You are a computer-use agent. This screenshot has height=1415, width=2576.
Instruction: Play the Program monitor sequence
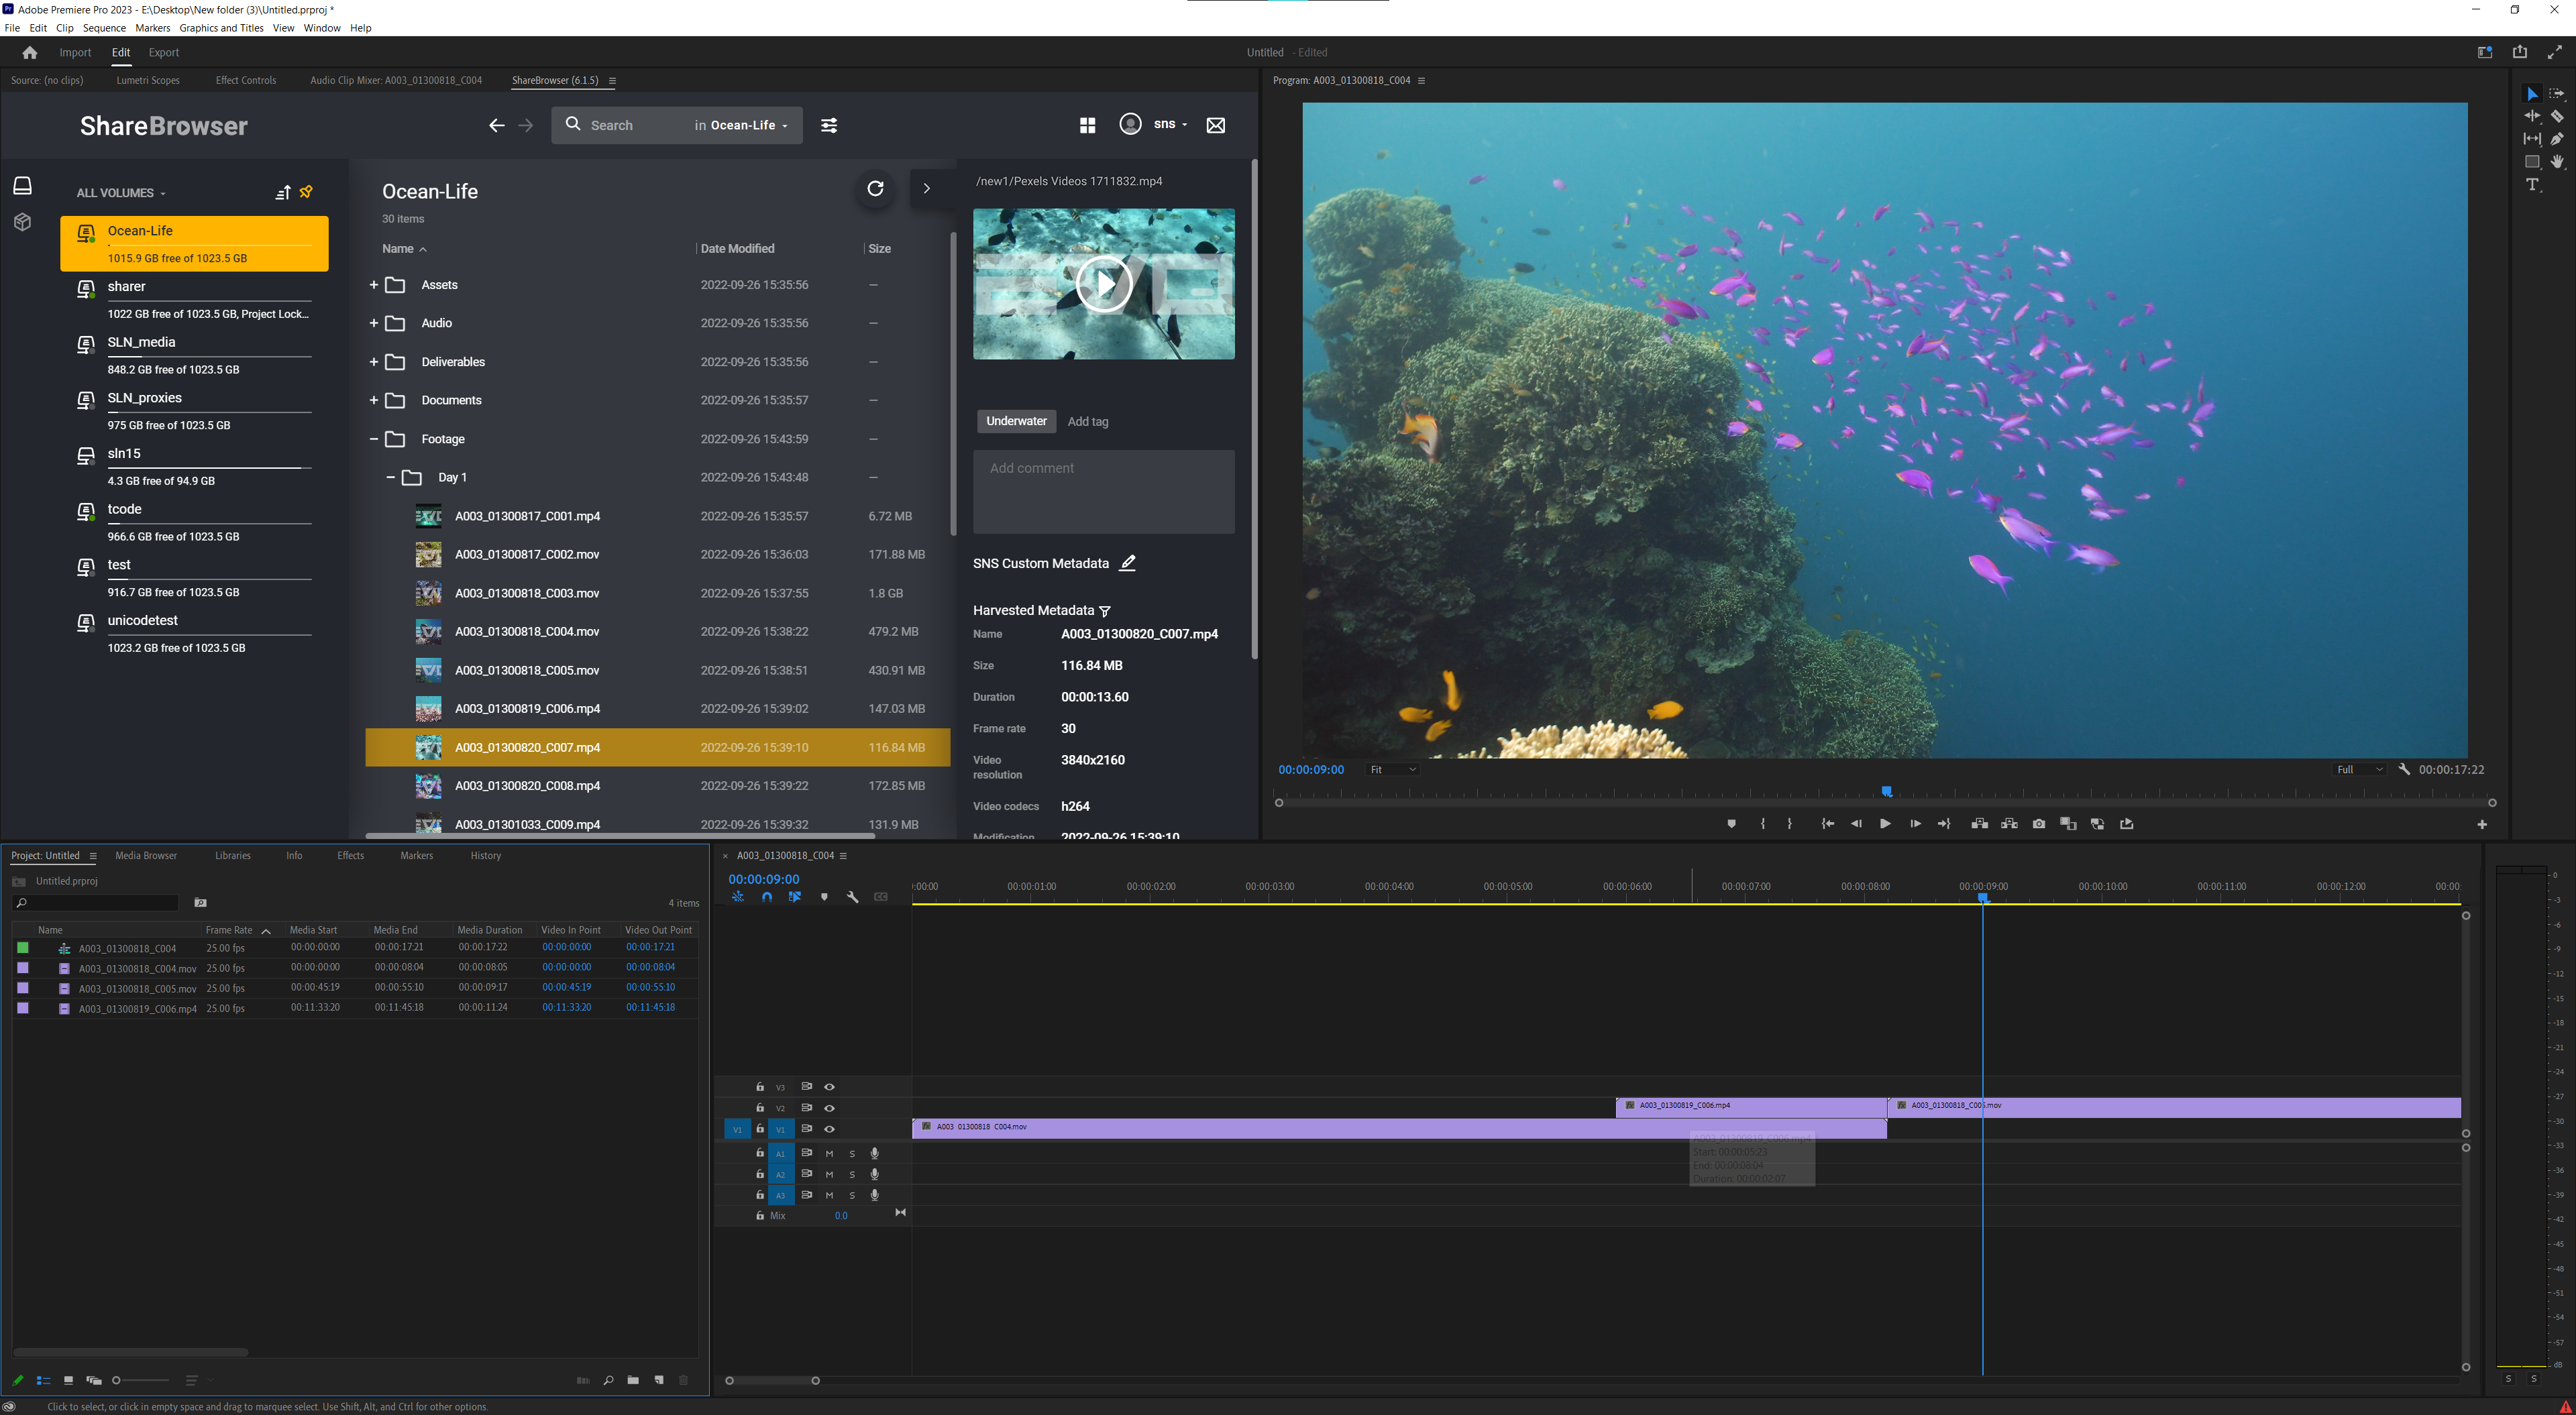click(1884, 824)
